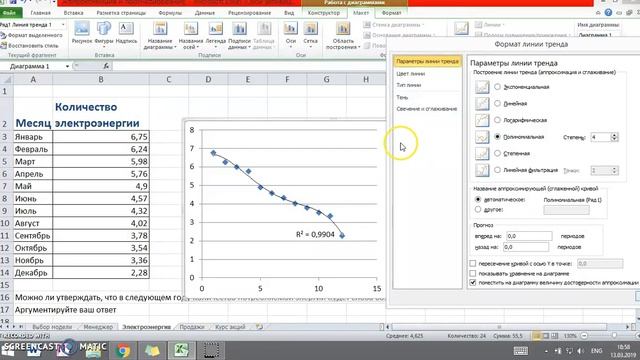The width and height of the screenshot is (640, 360).
Task: Click Восстановить стиль button
Action: tap(30, 46)
